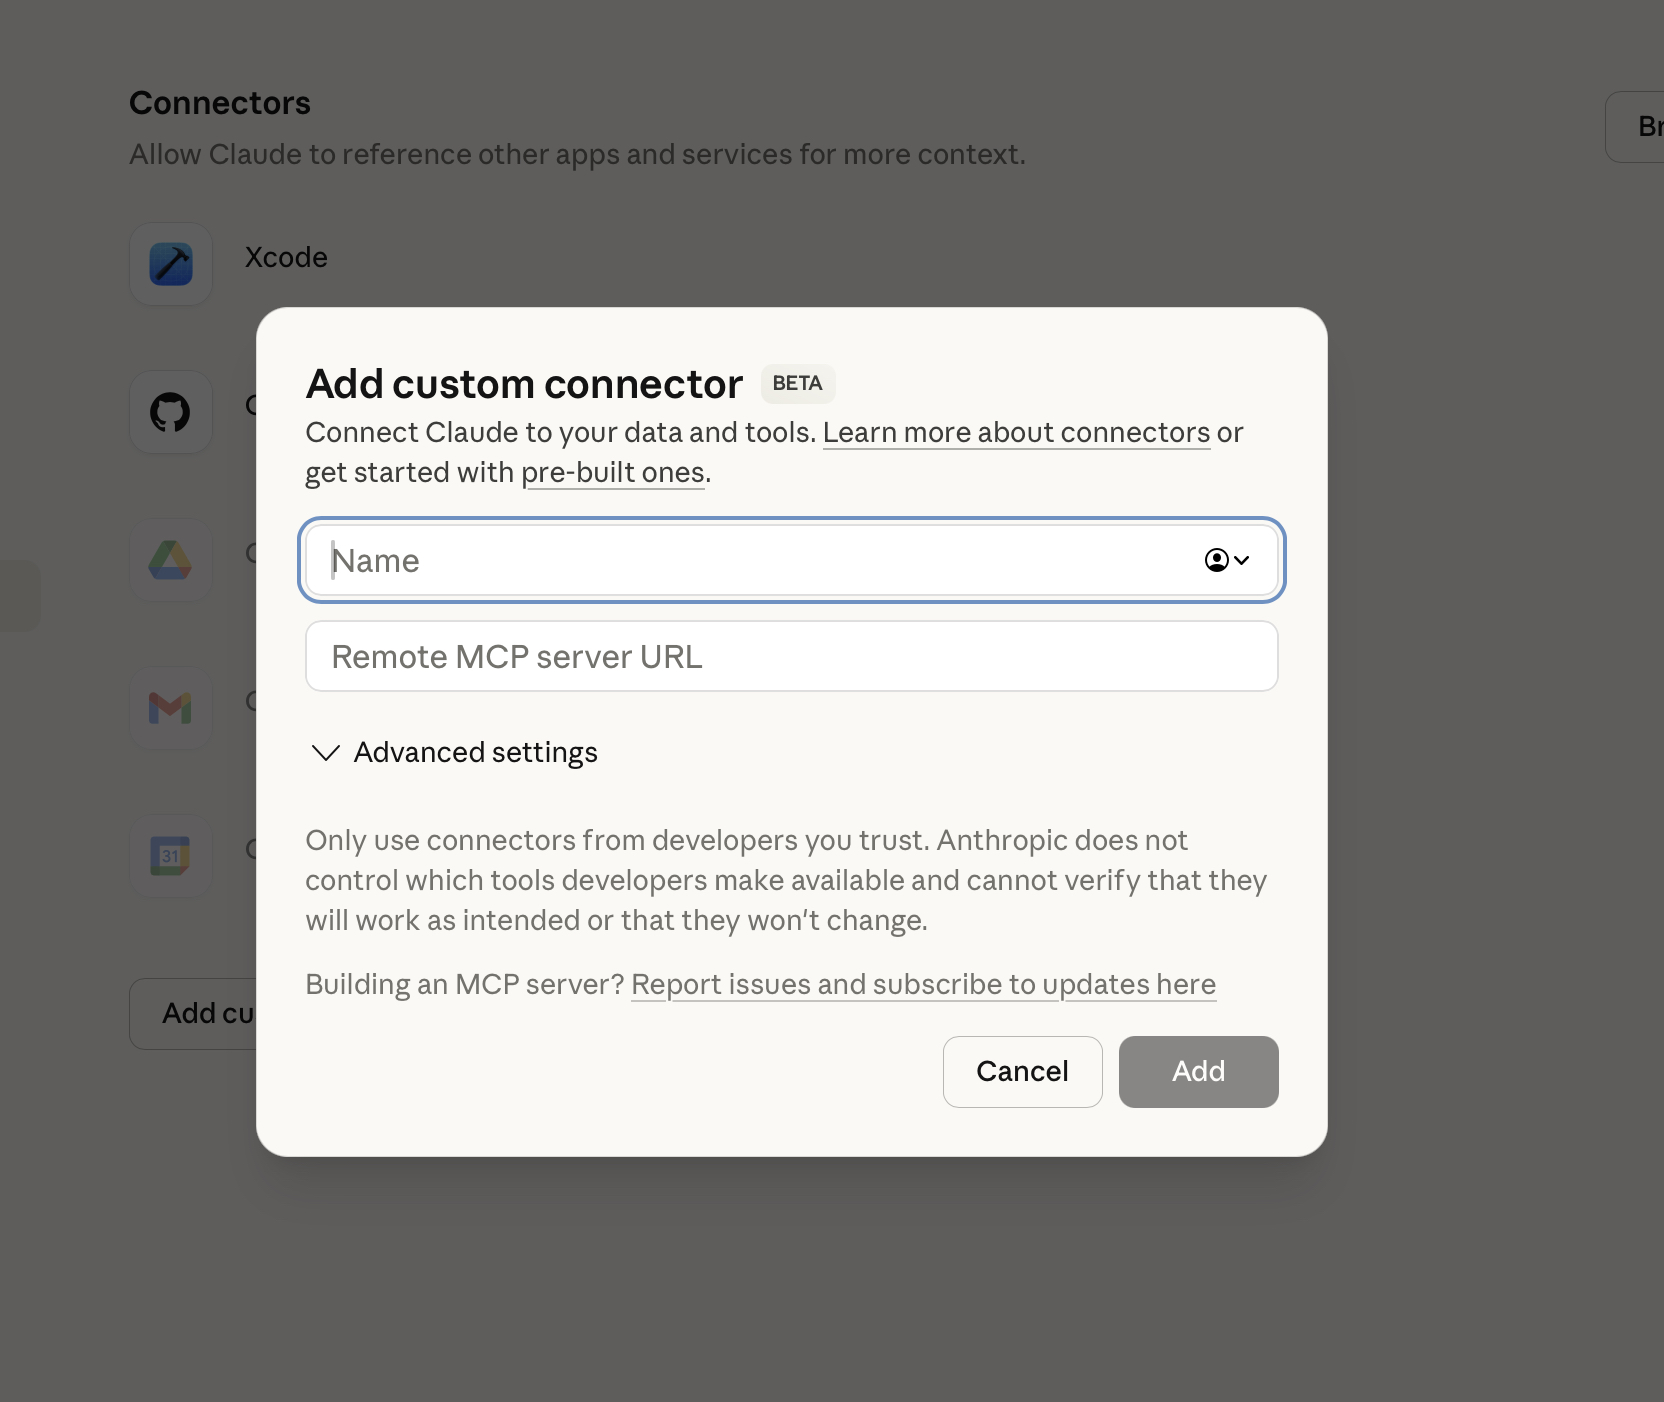Click the Gmail connector icon

(x=170, y=707)
